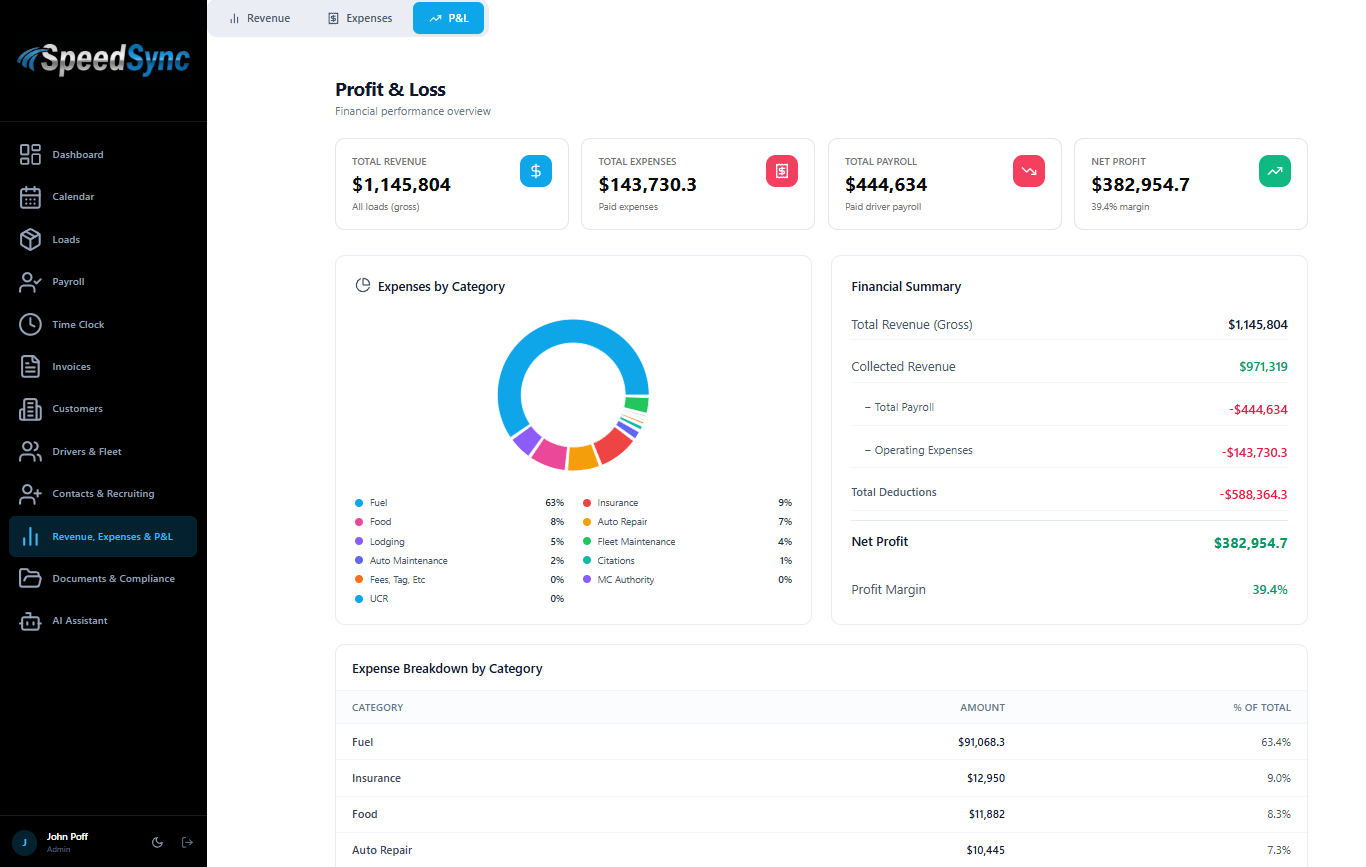
Task: Click the SpeedSync logo
Action: point(103,59)
